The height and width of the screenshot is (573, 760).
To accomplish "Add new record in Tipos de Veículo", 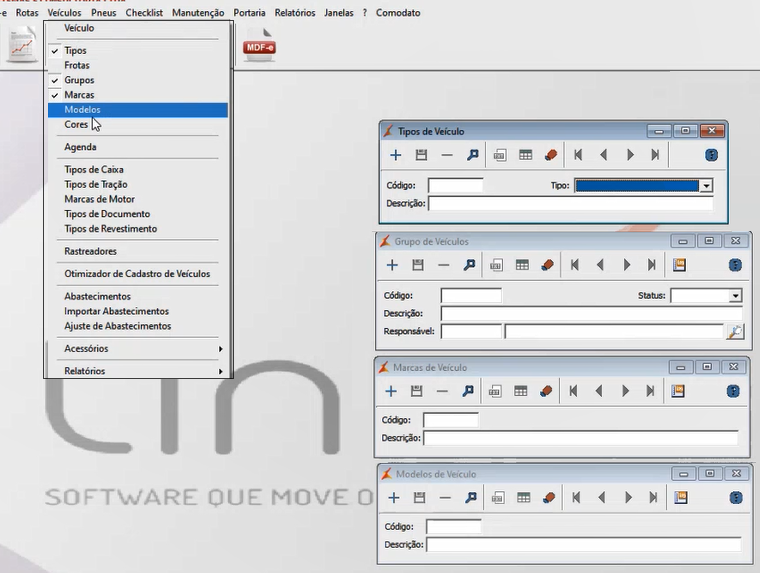I will pyautogui.click(x=396, y=155).
